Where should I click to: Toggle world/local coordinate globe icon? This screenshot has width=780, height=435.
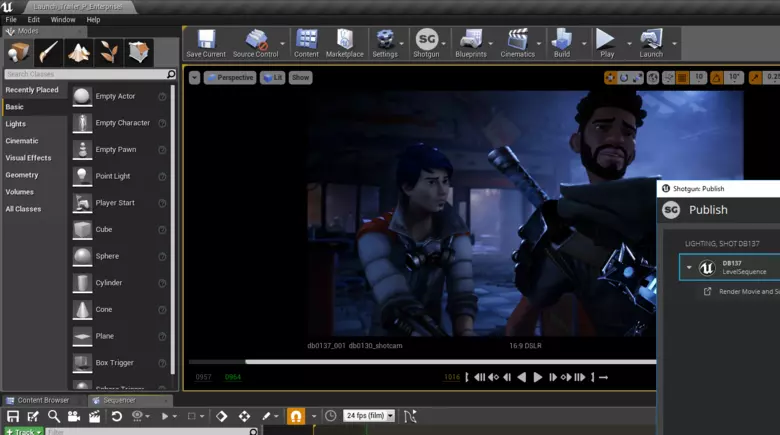(x=653, y=78)
